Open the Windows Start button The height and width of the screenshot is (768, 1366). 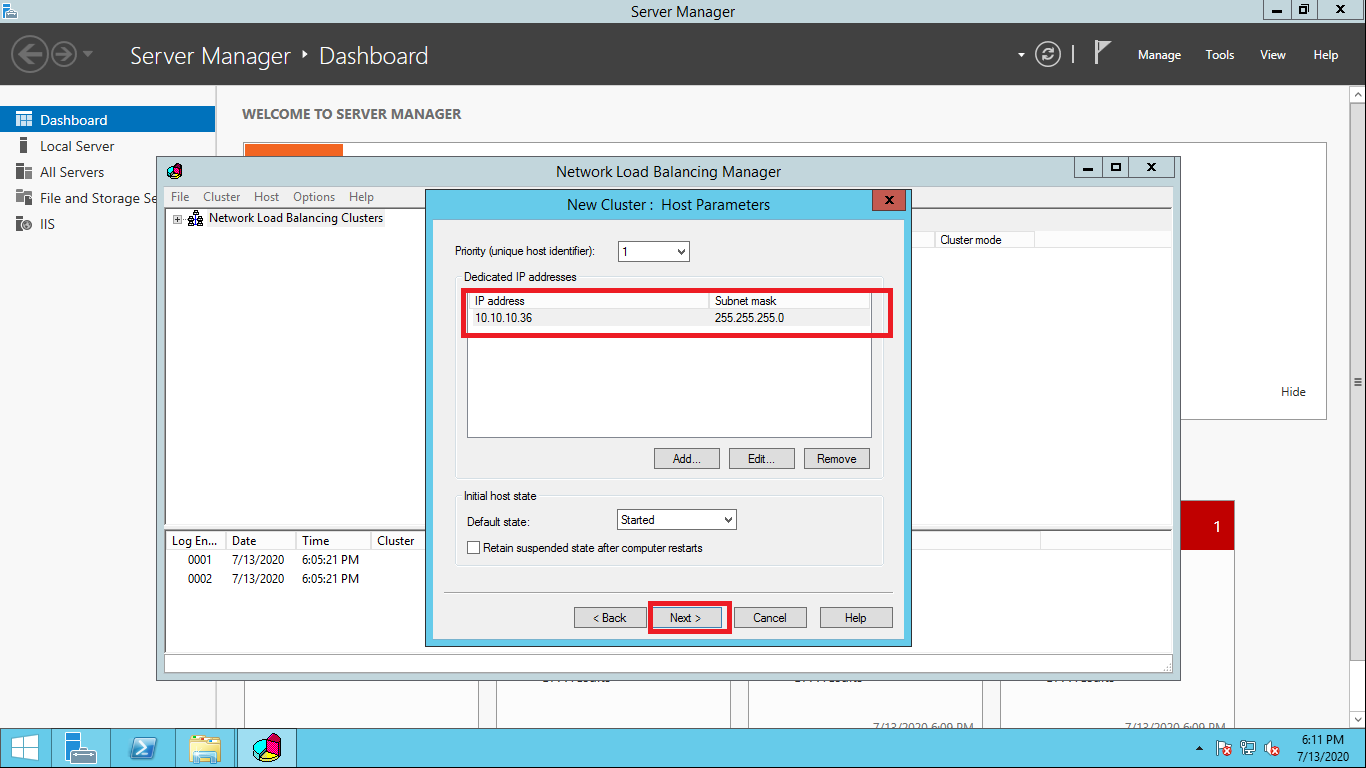(25, 748)
